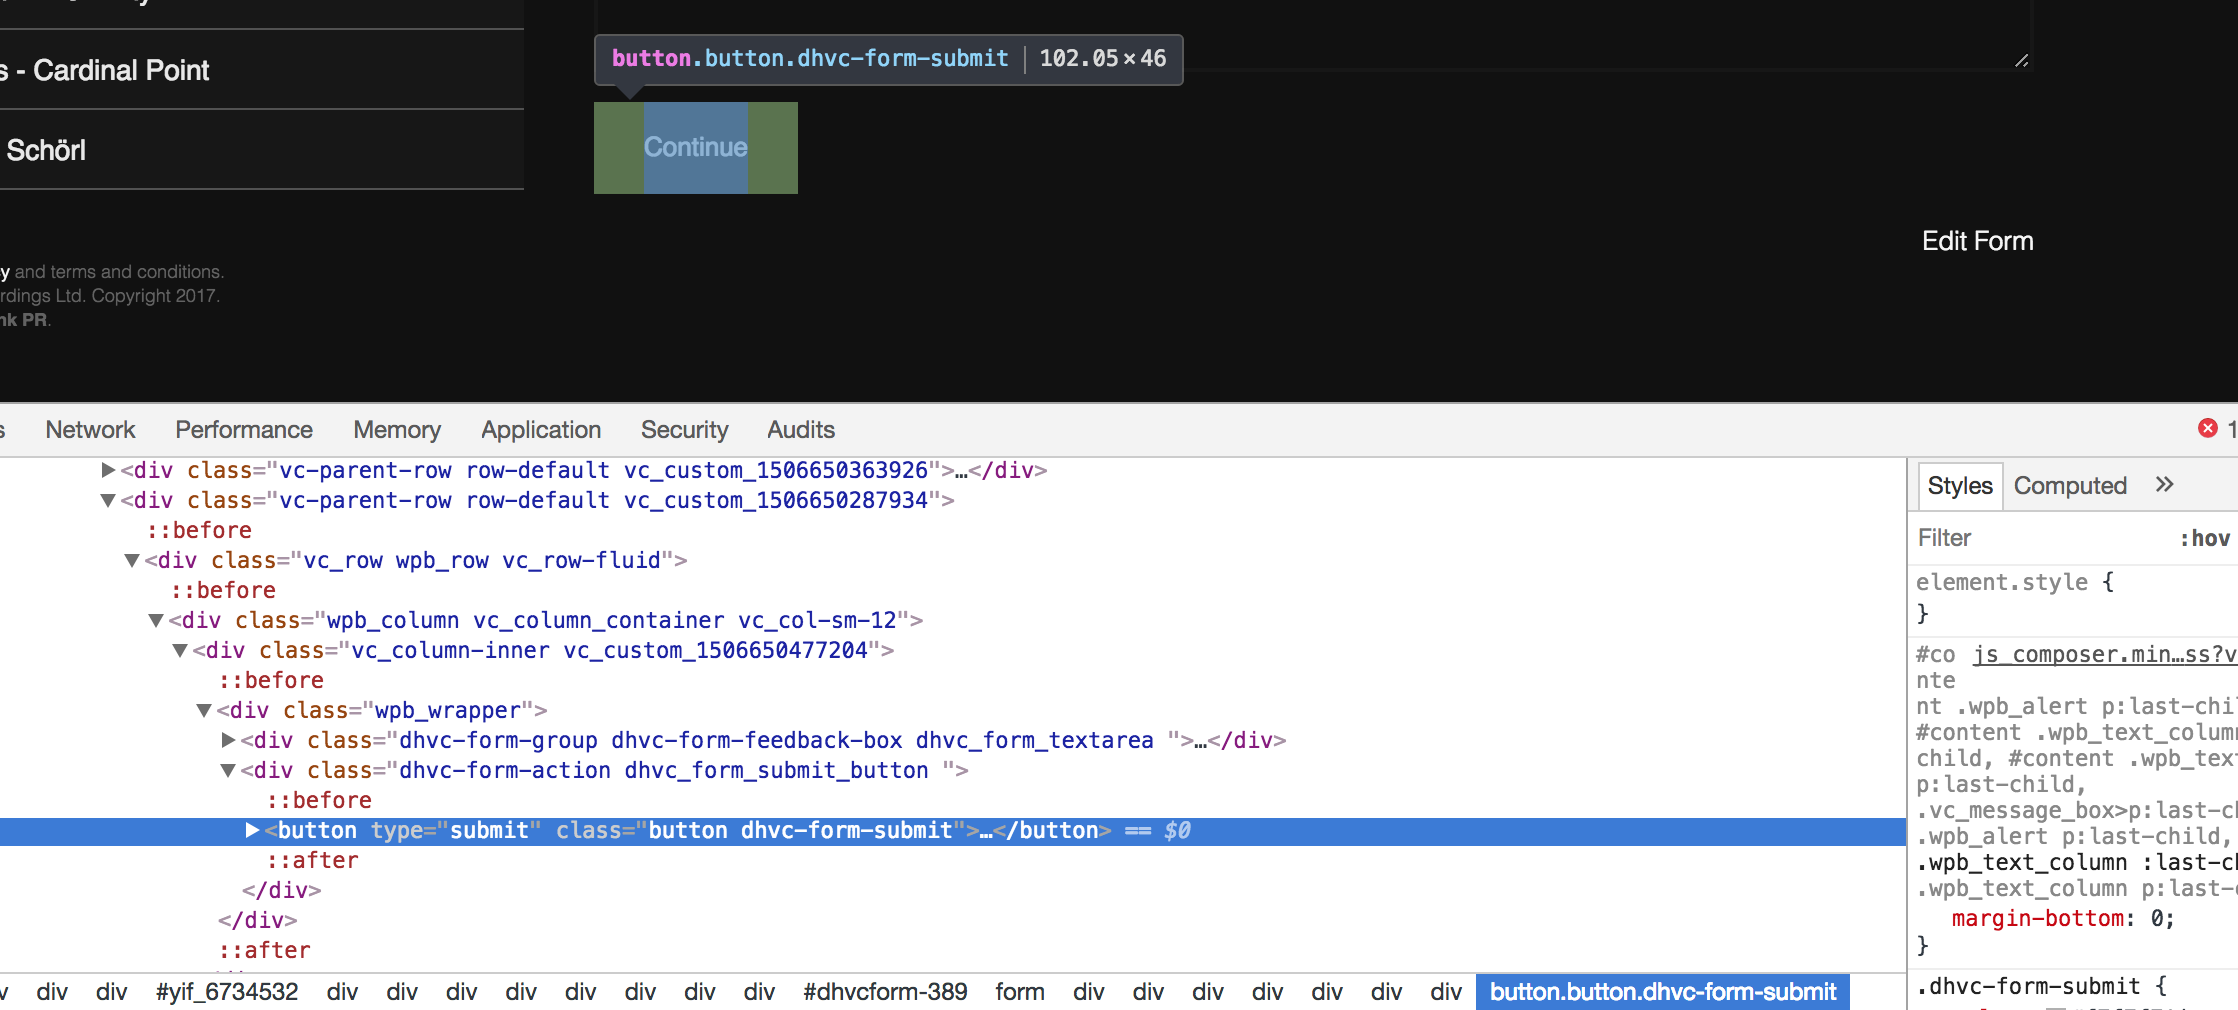Expand the selected submit button node
Viewport: 2238px width, 1010px height.
252,830
